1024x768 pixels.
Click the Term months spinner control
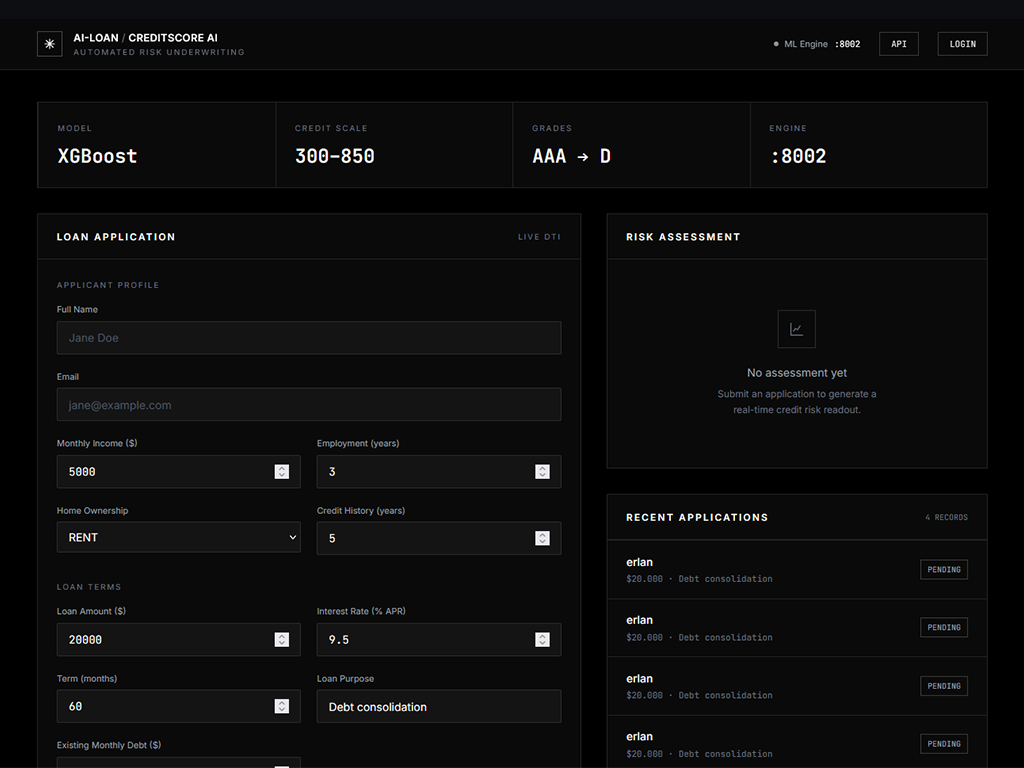pyautogui.click(x=281, y=706)
